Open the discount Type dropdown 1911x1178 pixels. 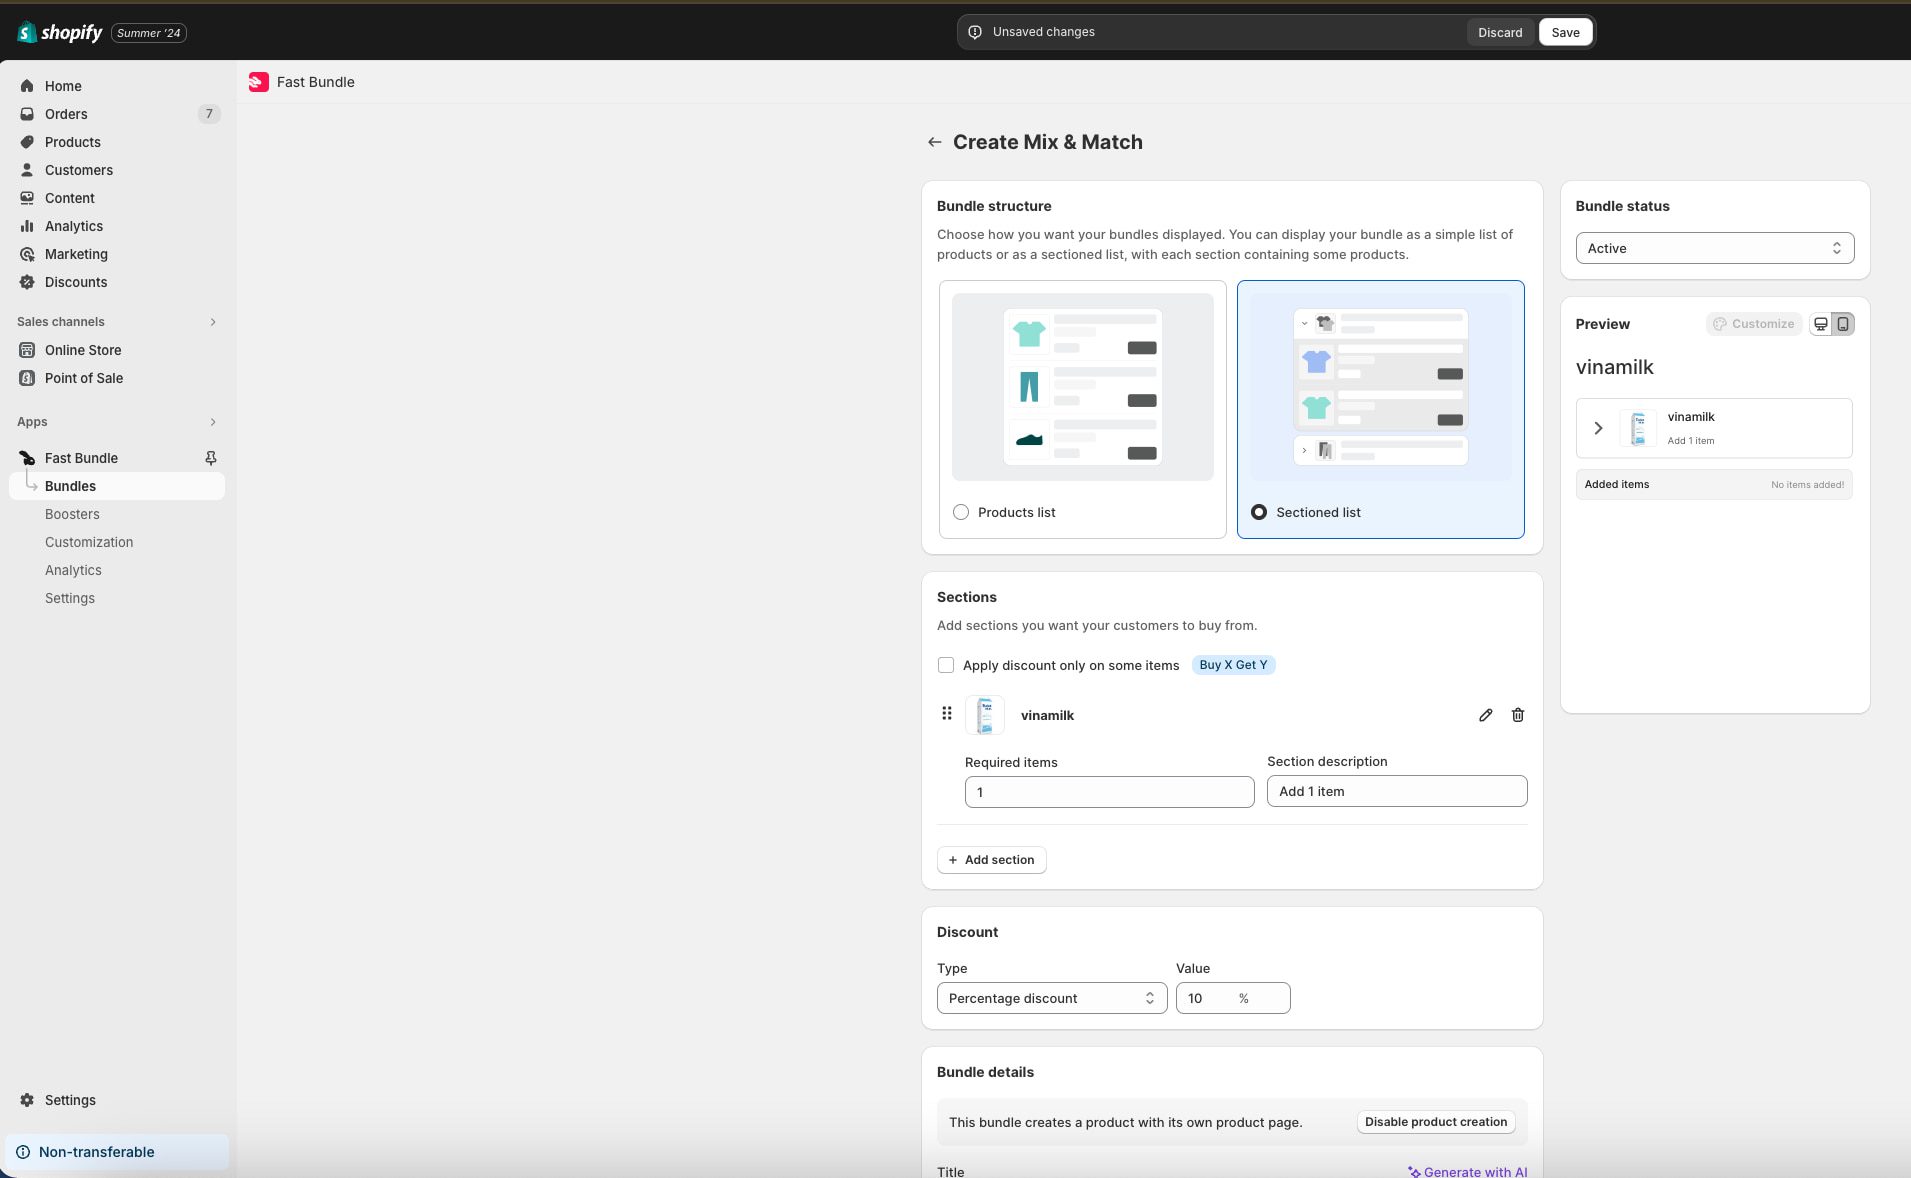(x=1052, y=998)
